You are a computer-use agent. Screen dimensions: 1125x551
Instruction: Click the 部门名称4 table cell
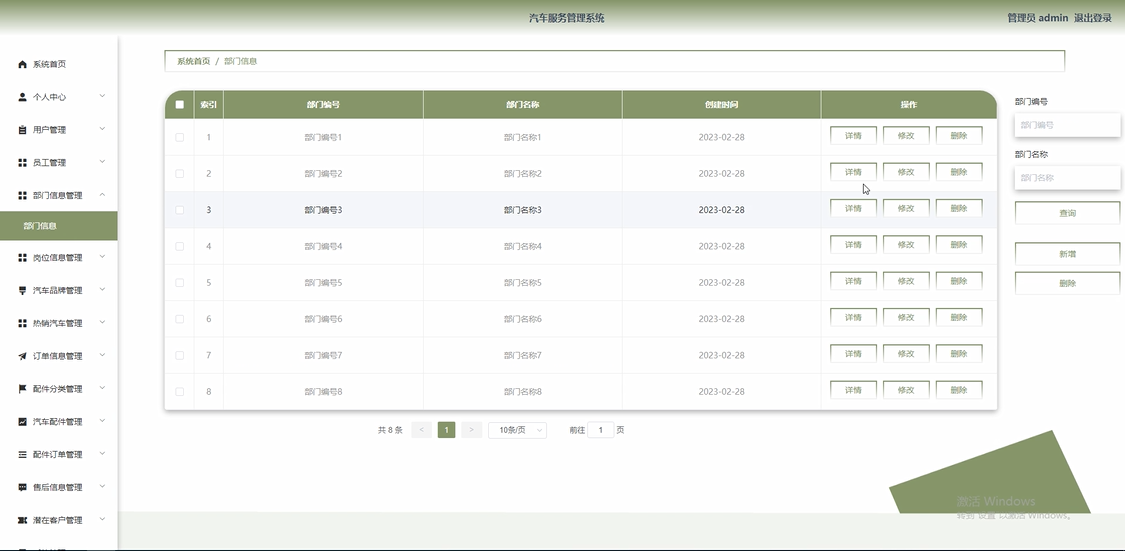pyautogui.click(x=522, y=246)
